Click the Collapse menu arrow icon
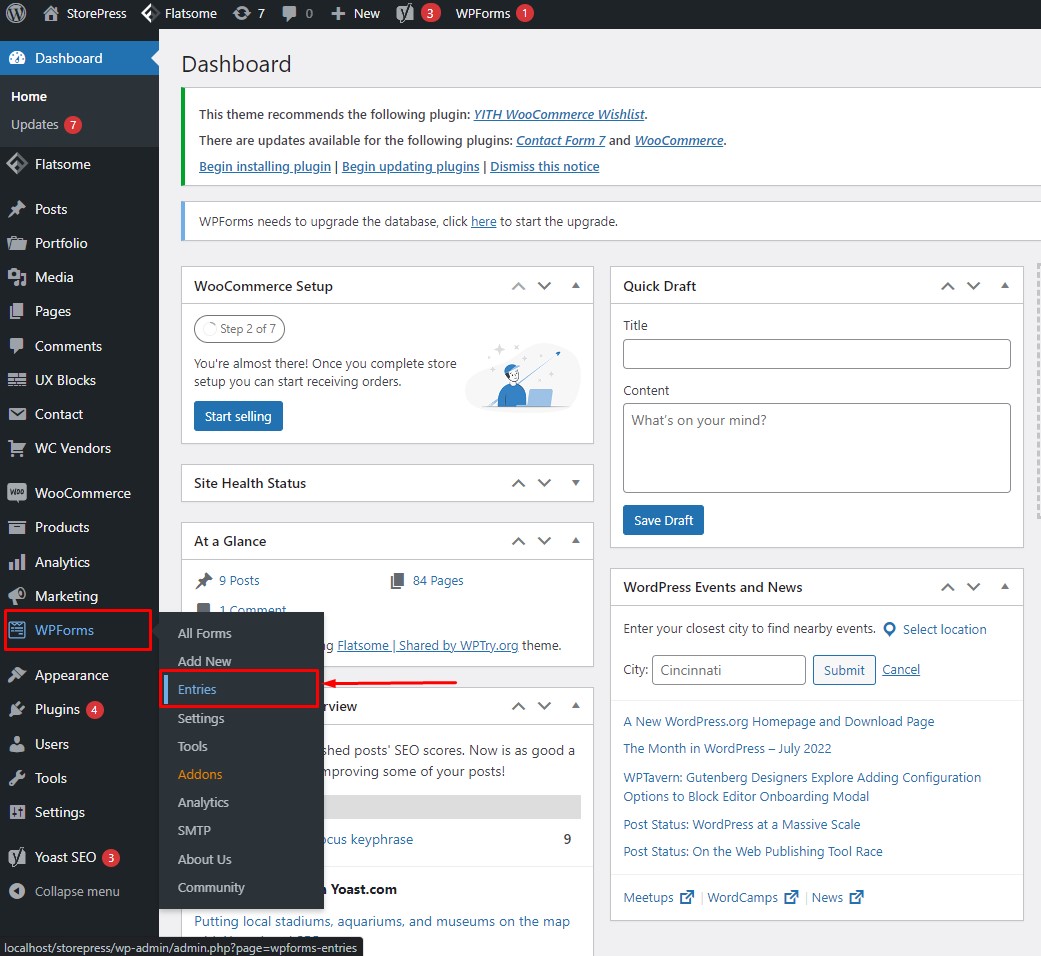 point(17,891)
